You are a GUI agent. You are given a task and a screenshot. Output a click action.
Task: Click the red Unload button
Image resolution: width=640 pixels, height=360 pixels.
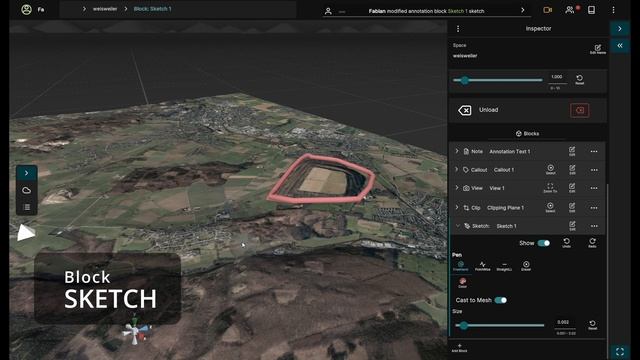pyautogui.click(x=579, y=110)
